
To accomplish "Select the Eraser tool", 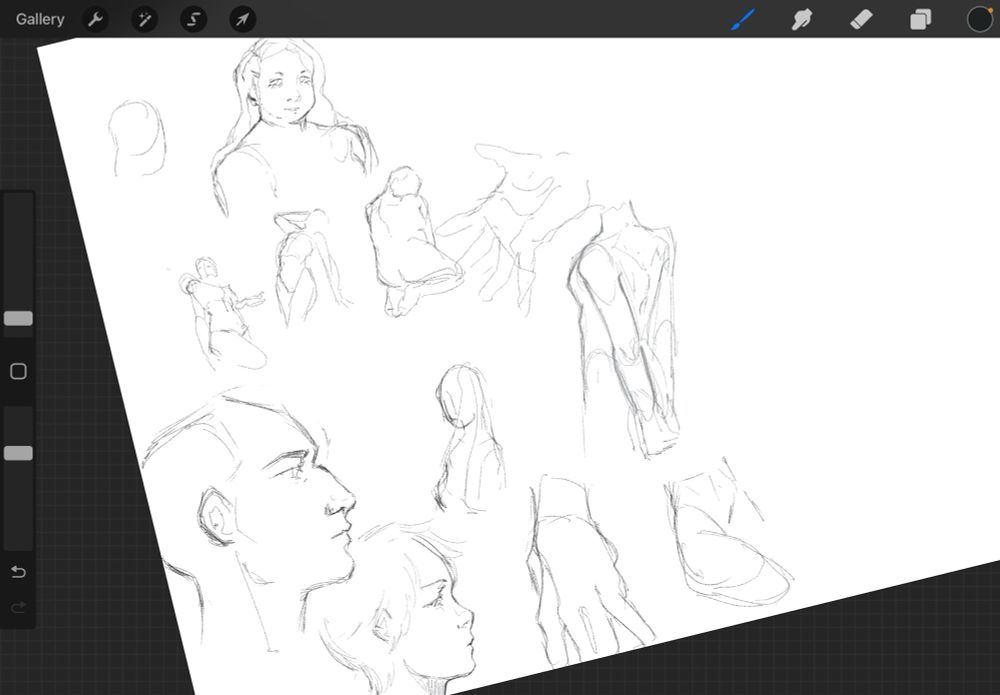I will coord(861,19).
